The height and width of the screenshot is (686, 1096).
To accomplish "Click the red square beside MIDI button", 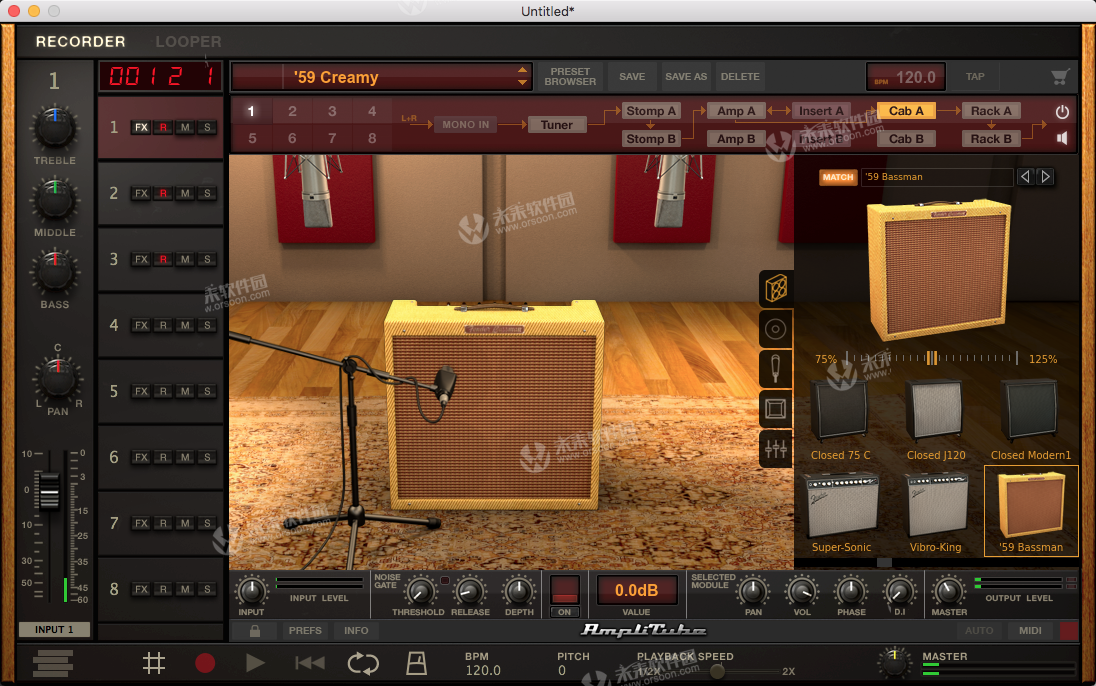I will pos(1069,631).
